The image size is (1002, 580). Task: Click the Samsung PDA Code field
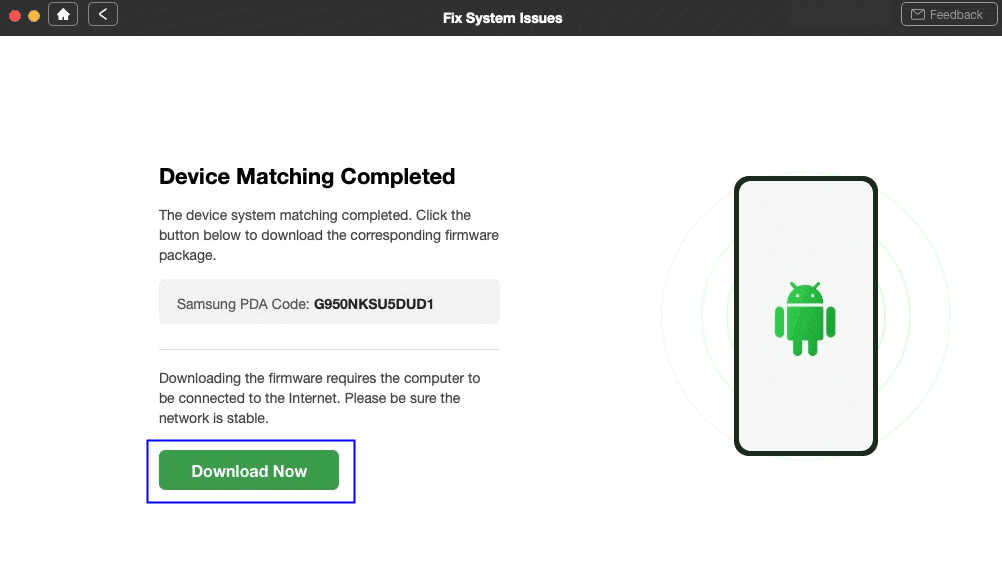329,301
